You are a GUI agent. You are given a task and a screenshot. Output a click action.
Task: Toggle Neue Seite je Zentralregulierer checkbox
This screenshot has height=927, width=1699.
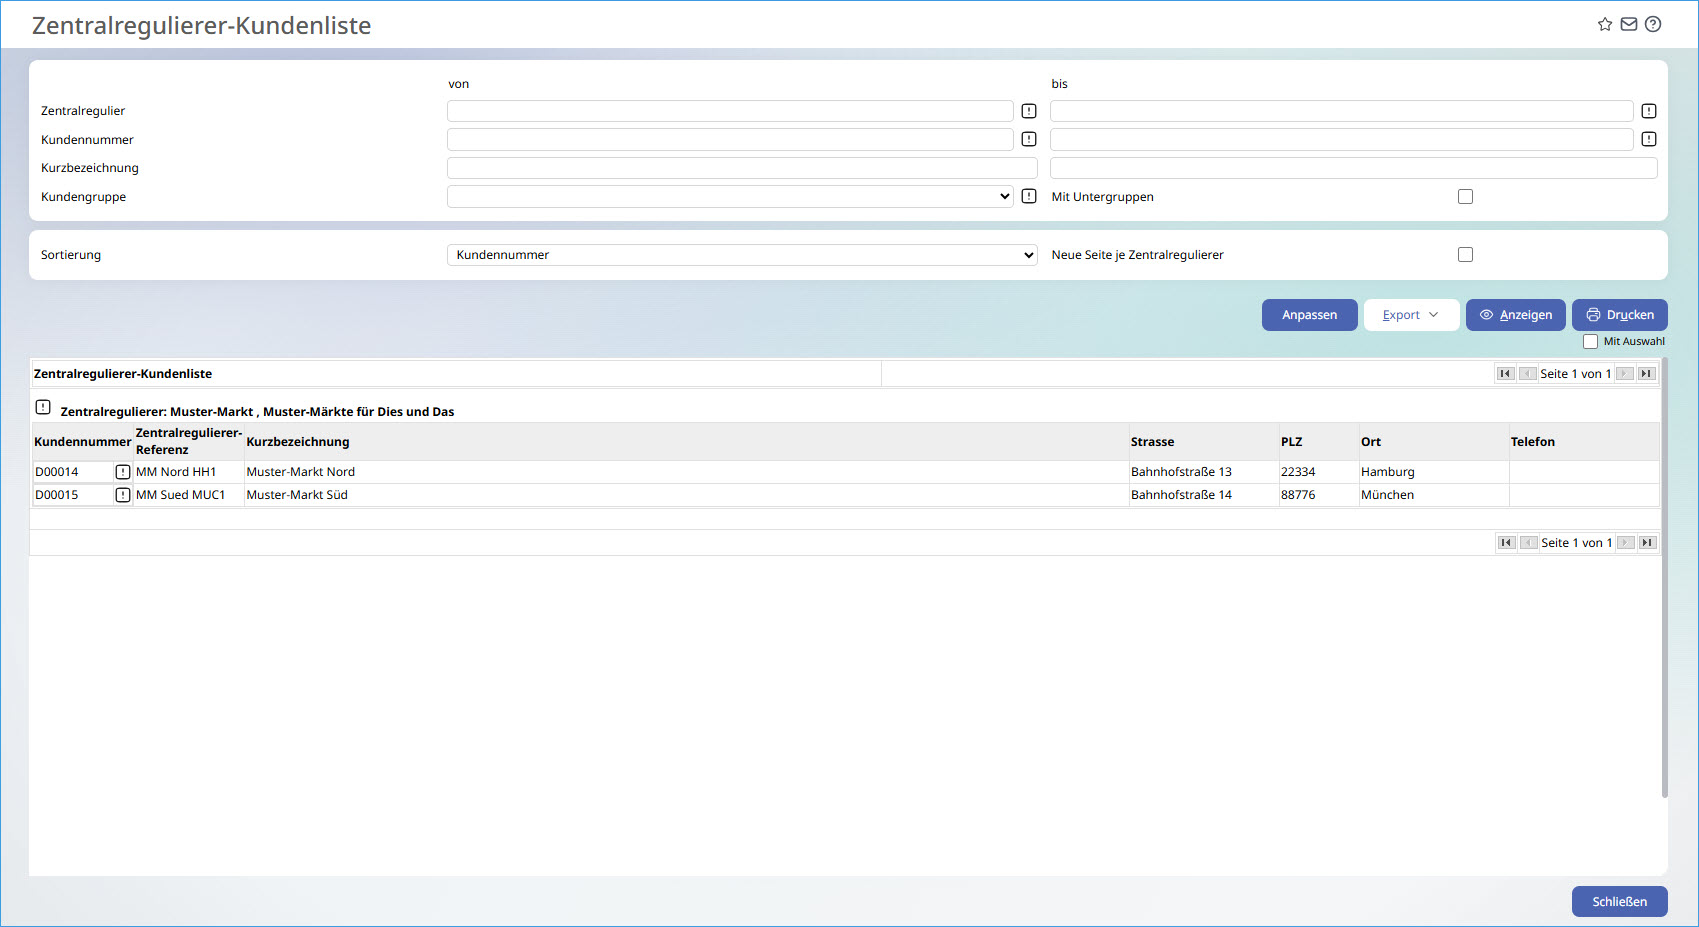click(1465, 255)
